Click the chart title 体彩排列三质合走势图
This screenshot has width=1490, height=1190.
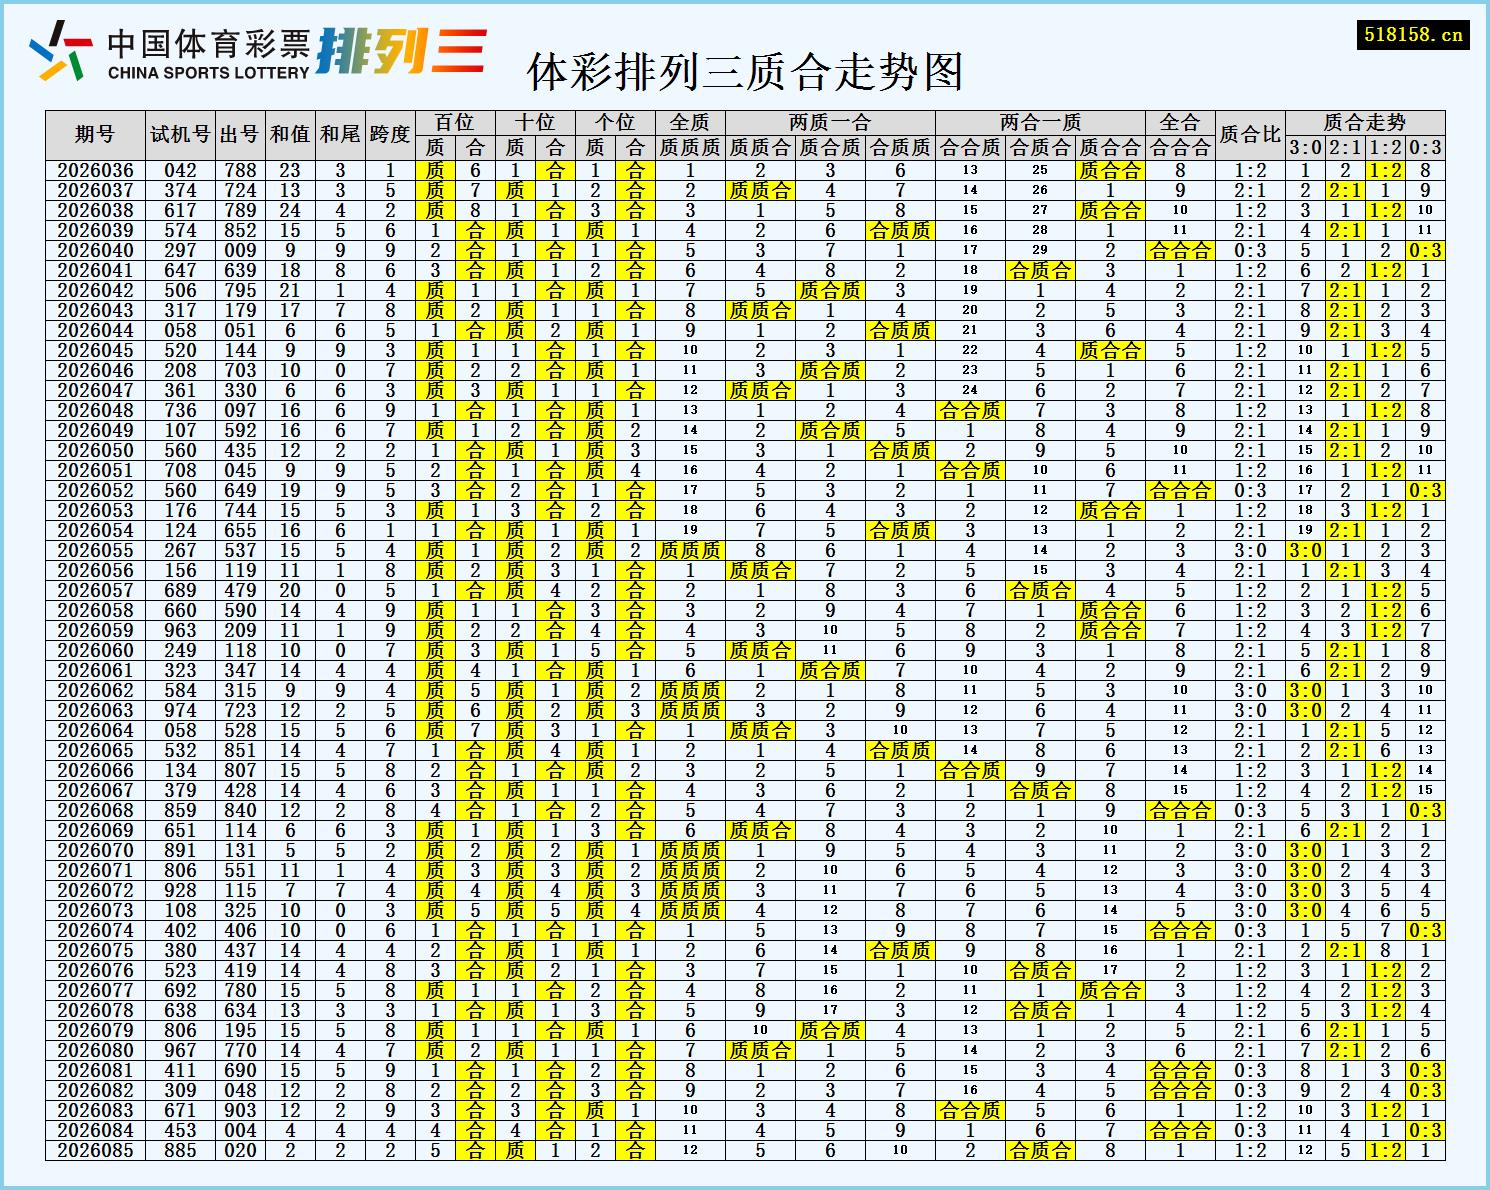745,72
